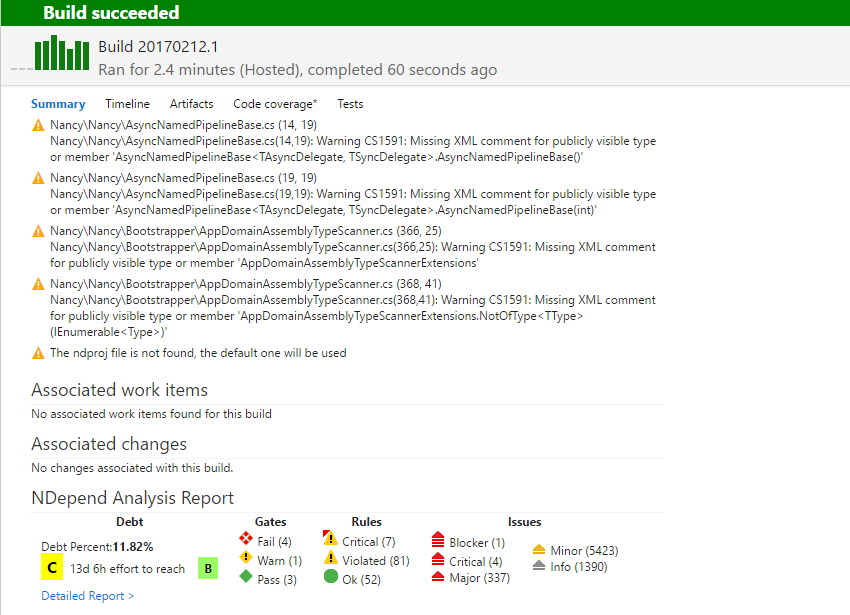Open the Tests tab
This screenshot has height=615, width=850.
[349, 103]
